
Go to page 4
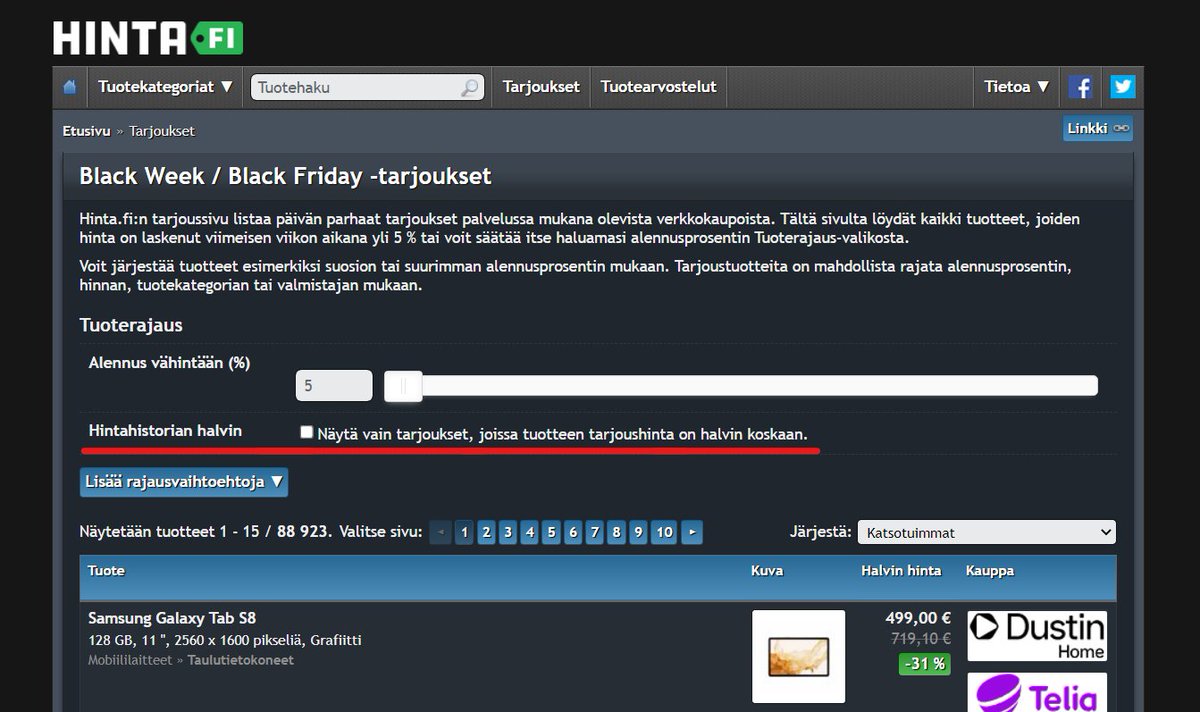(x=530, y=532)
